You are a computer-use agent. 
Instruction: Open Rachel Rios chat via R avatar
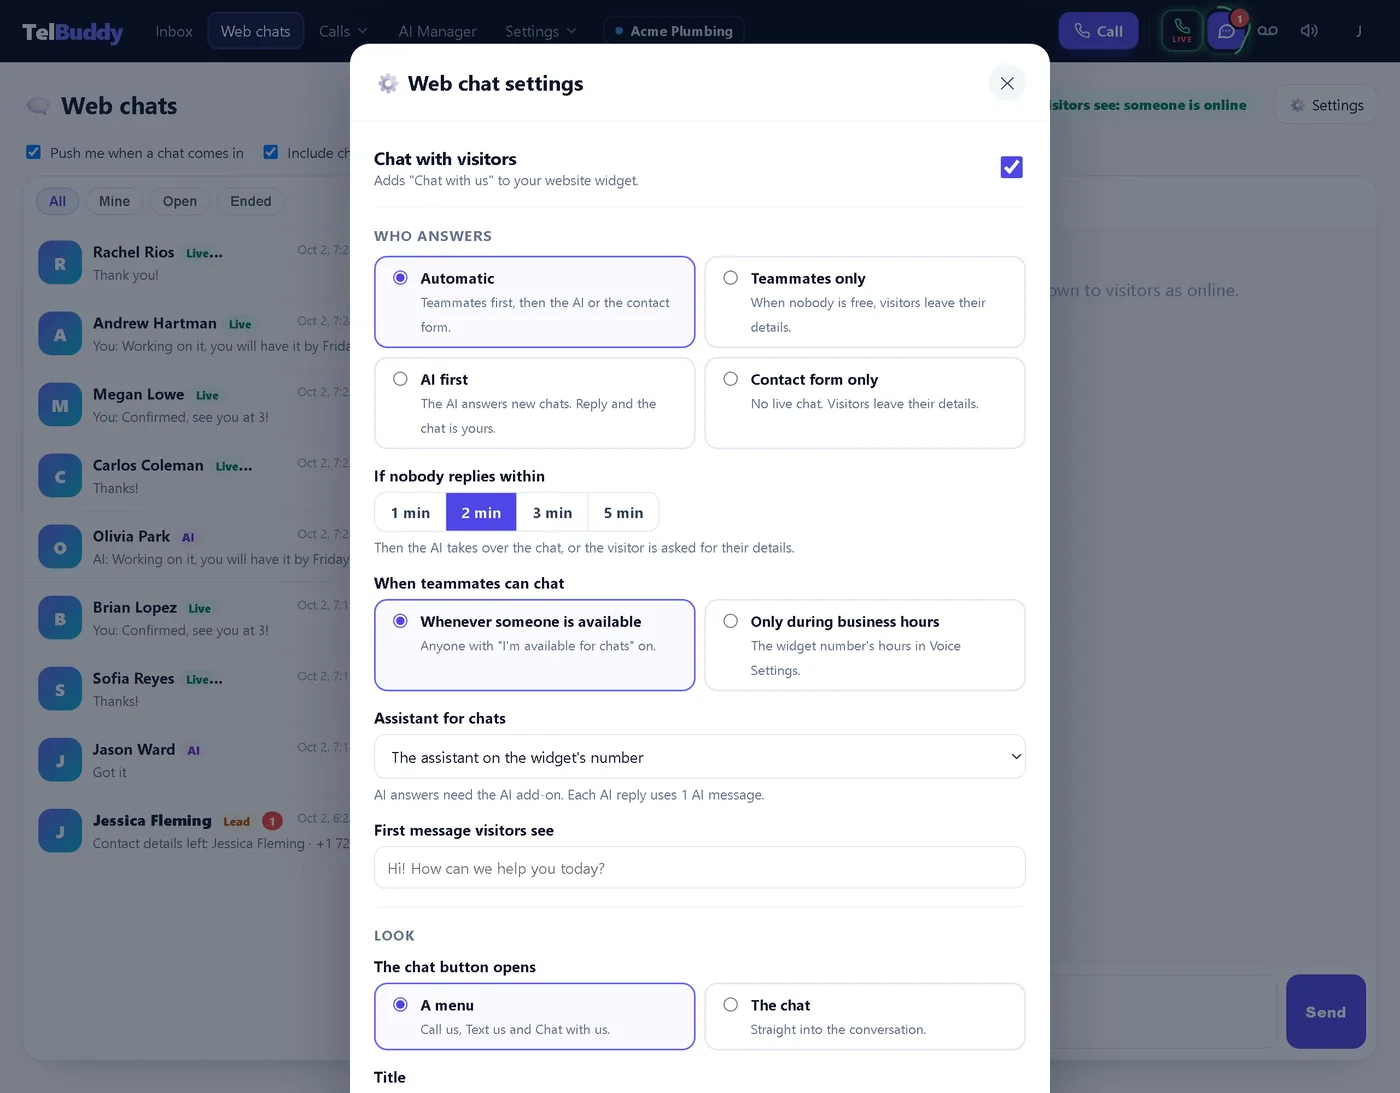pyautogui.click(x=60, y=264)
